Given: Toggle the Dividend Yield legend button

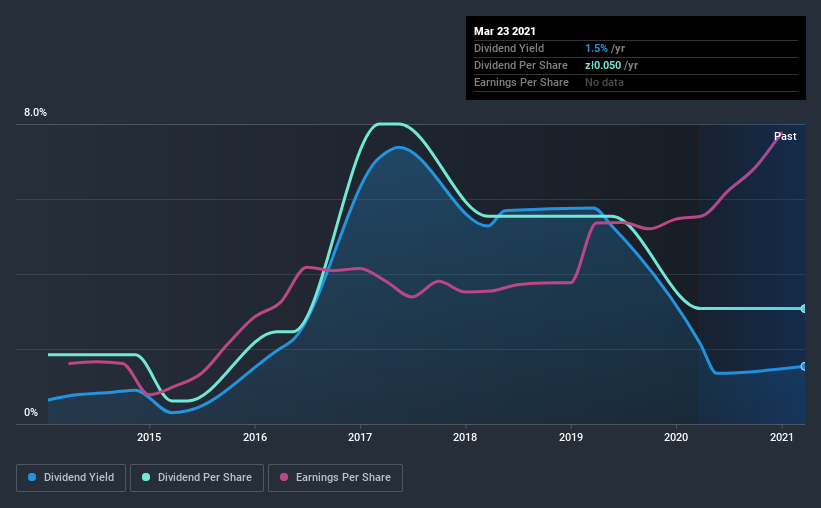Looking at the screenshot, I should [71, 478].
